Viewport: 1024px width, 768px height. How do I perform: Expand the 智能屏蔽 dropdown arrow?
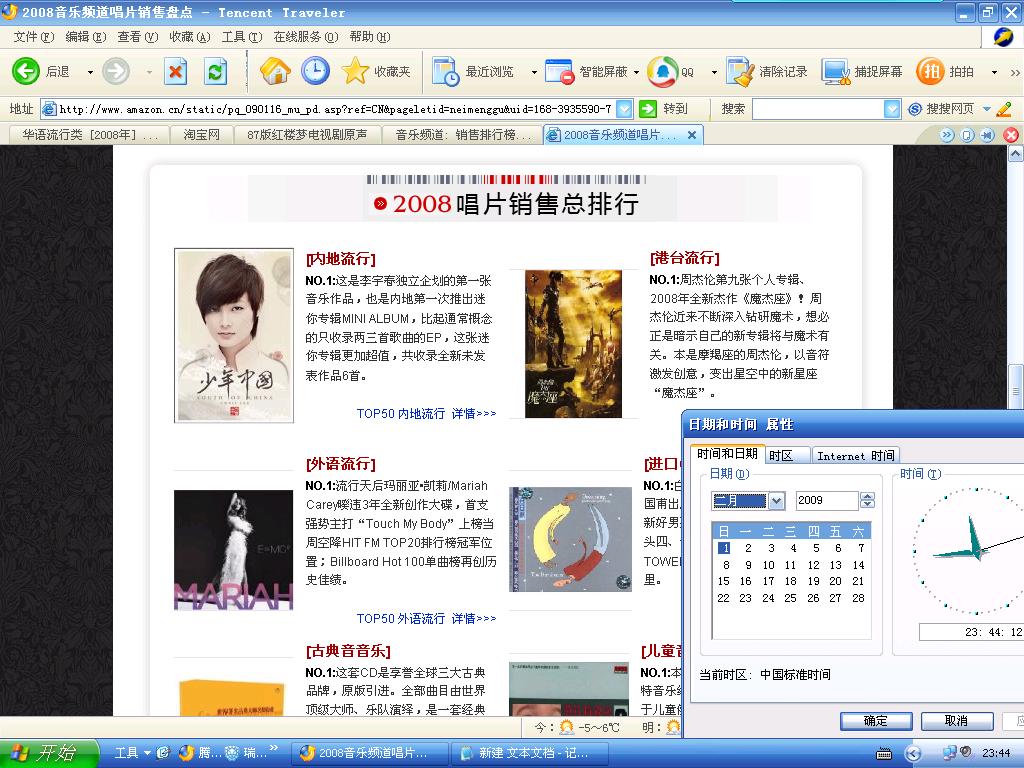(x=636, y=72)
